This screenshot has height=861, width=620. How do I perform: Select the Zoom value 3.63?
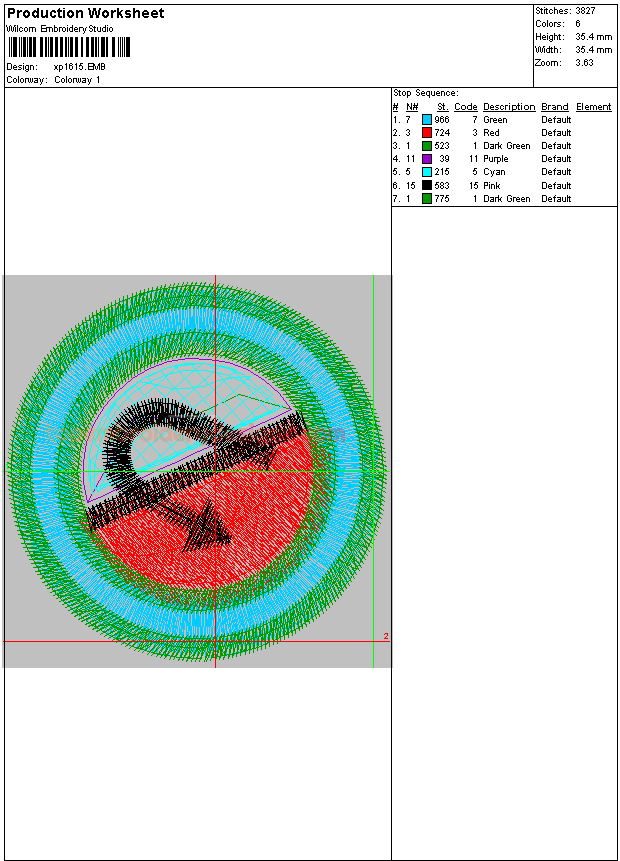pos(584,63)
